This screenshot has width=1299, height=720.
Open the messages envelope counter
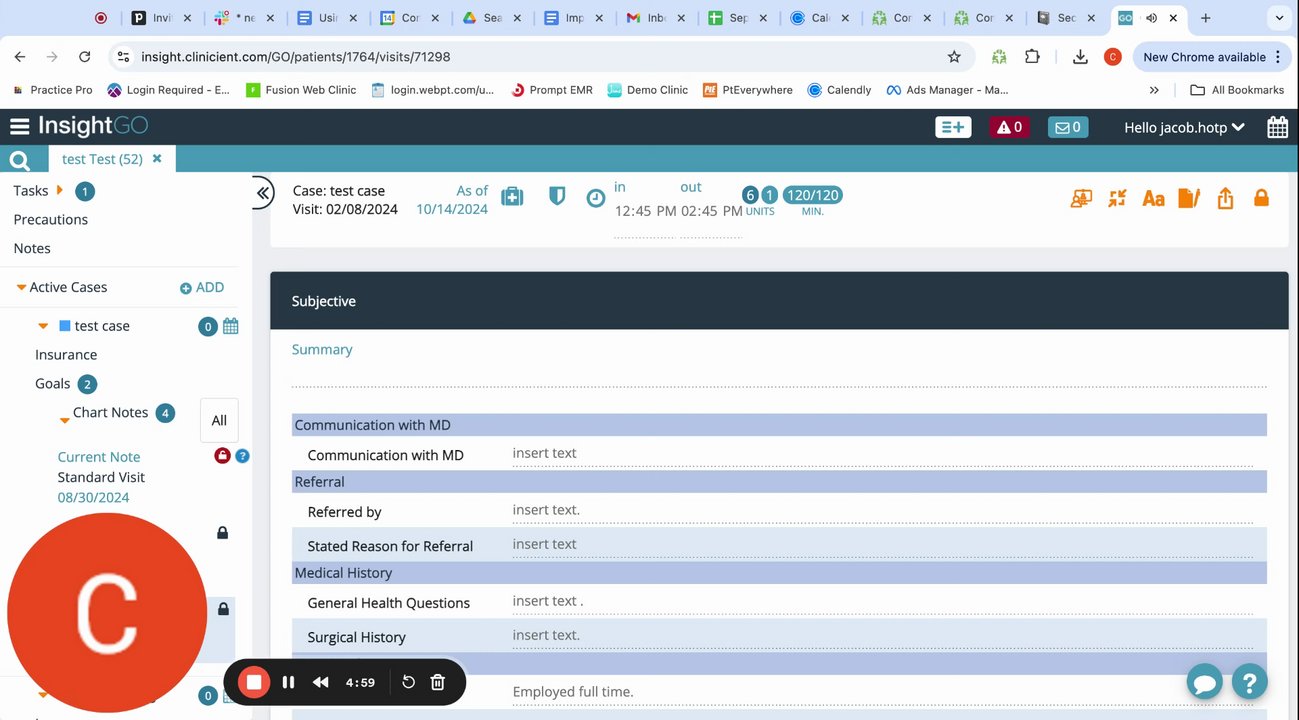(1067, 127)
